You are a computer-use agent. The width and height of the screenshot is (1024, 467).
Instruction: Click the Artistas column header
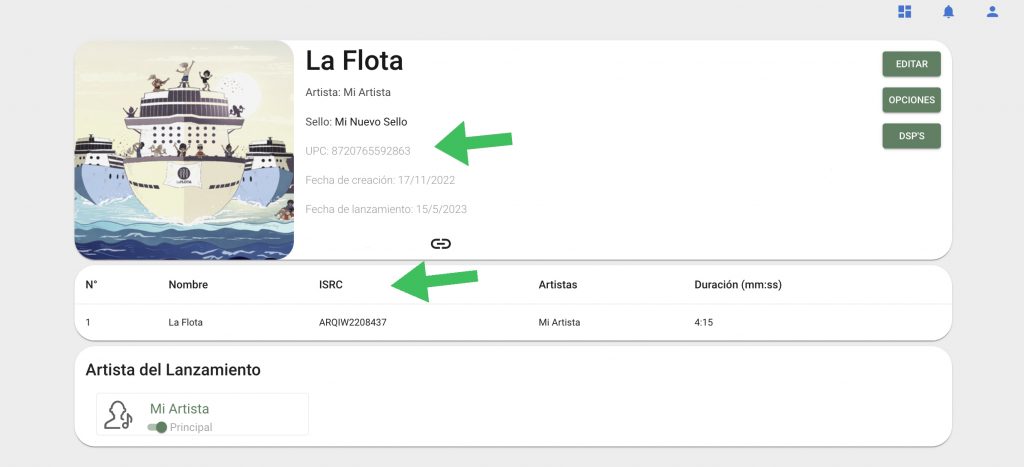(x=558, y=285)
